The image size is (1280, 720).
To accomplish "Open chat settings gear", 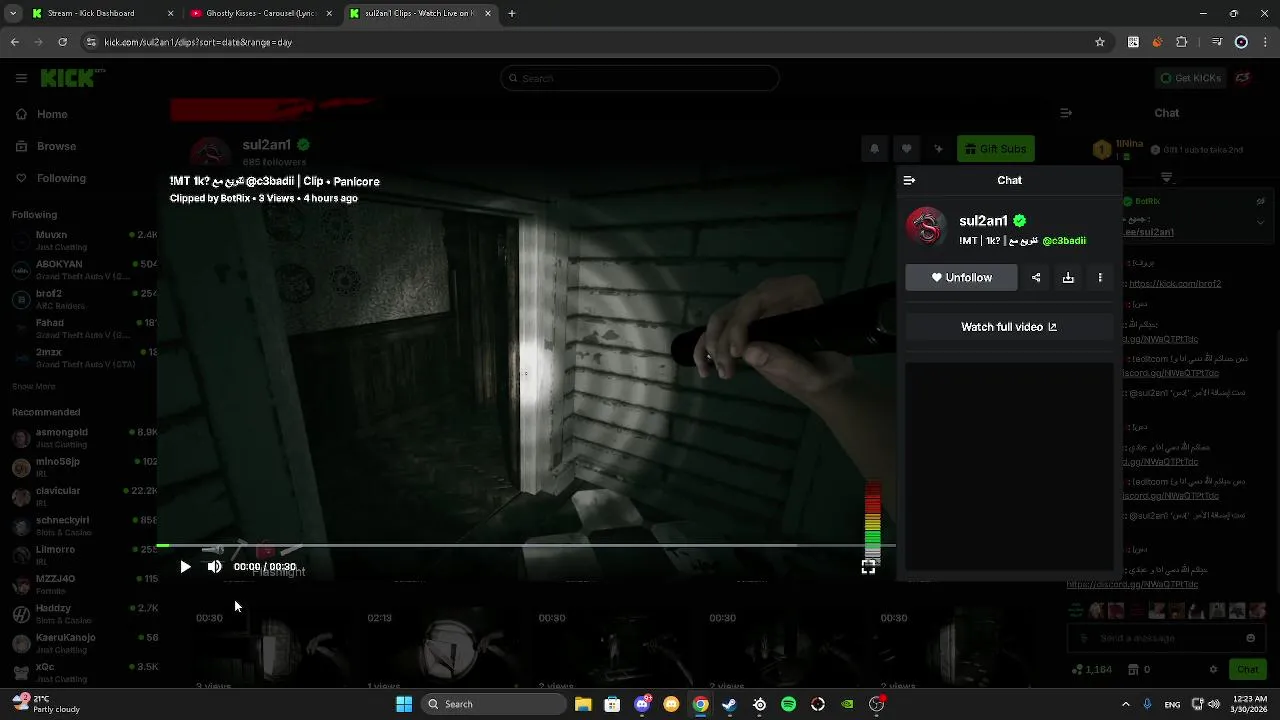I will [x=1213, y=669].
